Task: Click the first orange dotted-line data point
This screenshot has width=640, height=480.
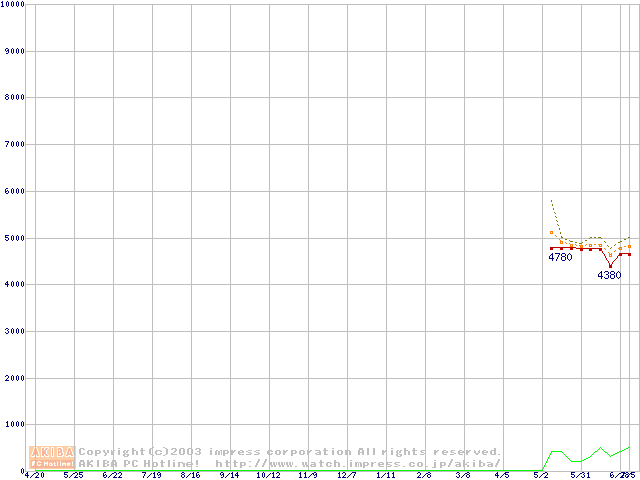Action: click(x=552, y=232)
